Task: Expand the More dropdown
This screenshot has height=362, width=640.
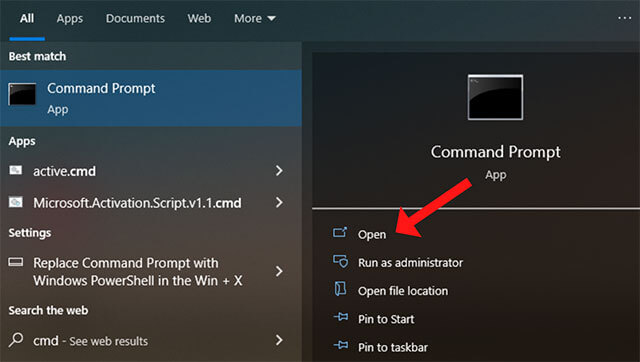Action: (x=255, y=19)
